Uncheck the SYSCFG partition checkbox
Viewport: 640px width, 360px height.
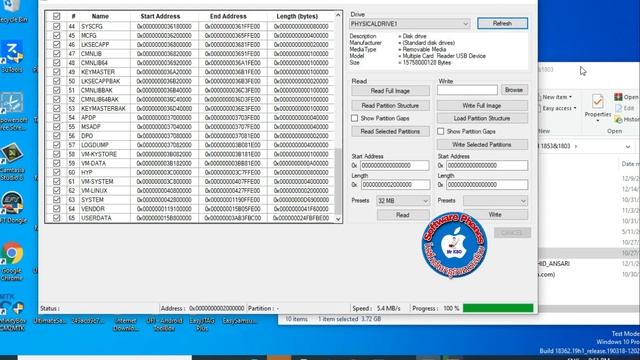pos(56,26)
